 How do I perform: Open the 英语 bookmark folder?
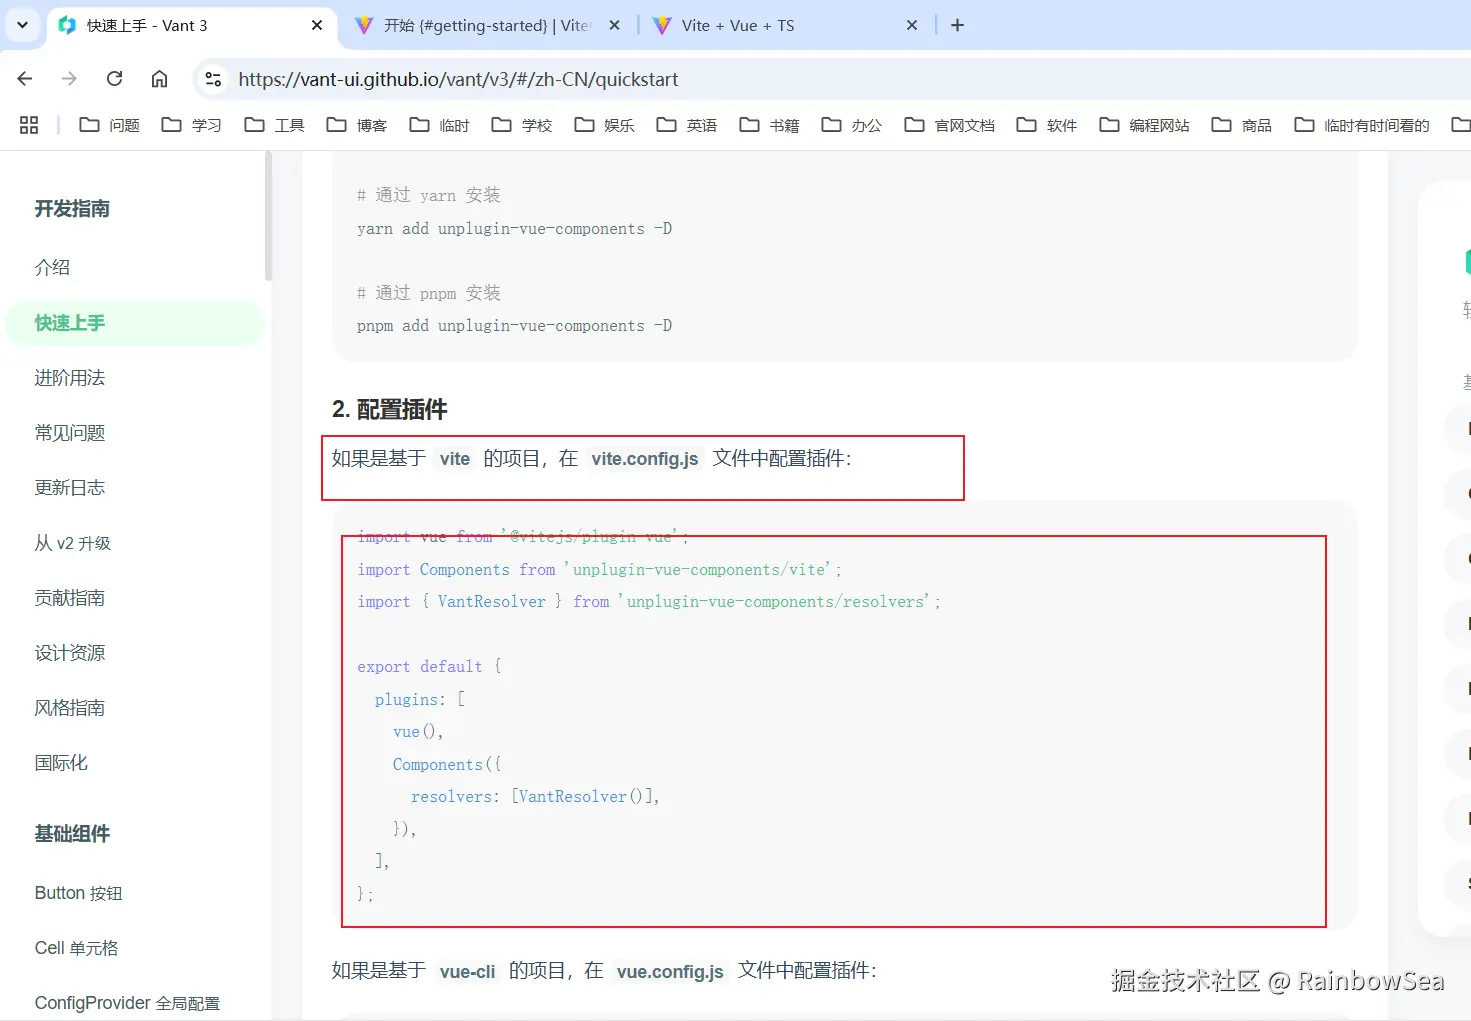click(x=687, y=125)
